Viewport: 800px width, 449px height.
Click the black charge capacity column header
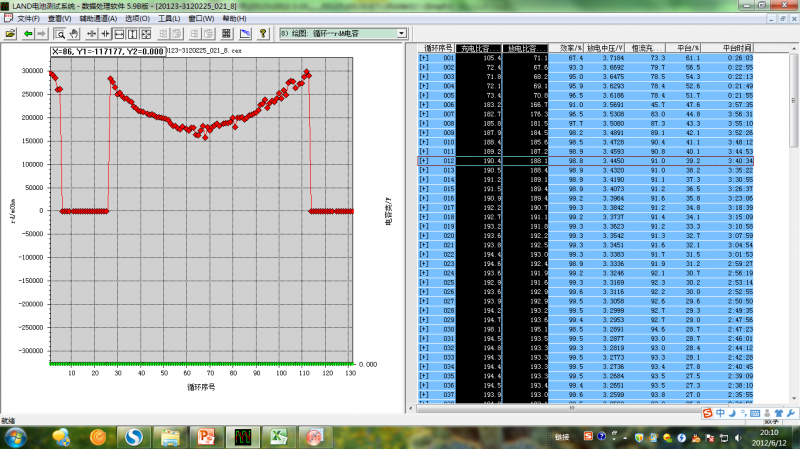[x=479, y=48]
